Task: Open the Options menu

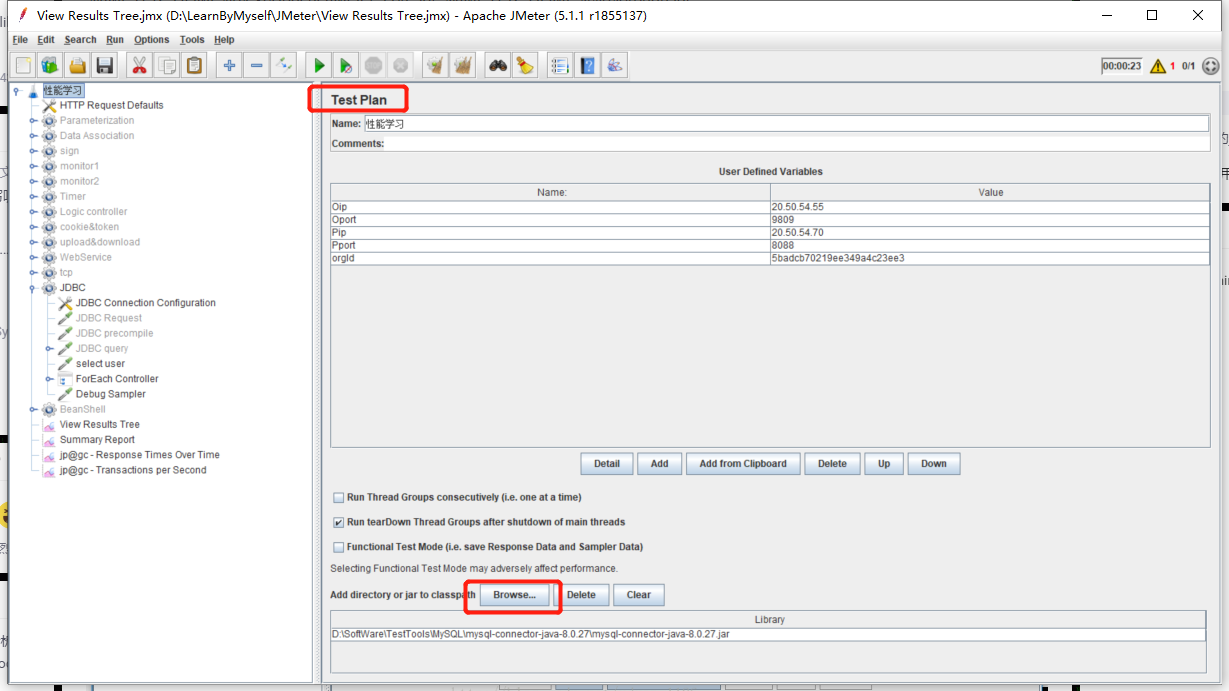Action: 152,40
